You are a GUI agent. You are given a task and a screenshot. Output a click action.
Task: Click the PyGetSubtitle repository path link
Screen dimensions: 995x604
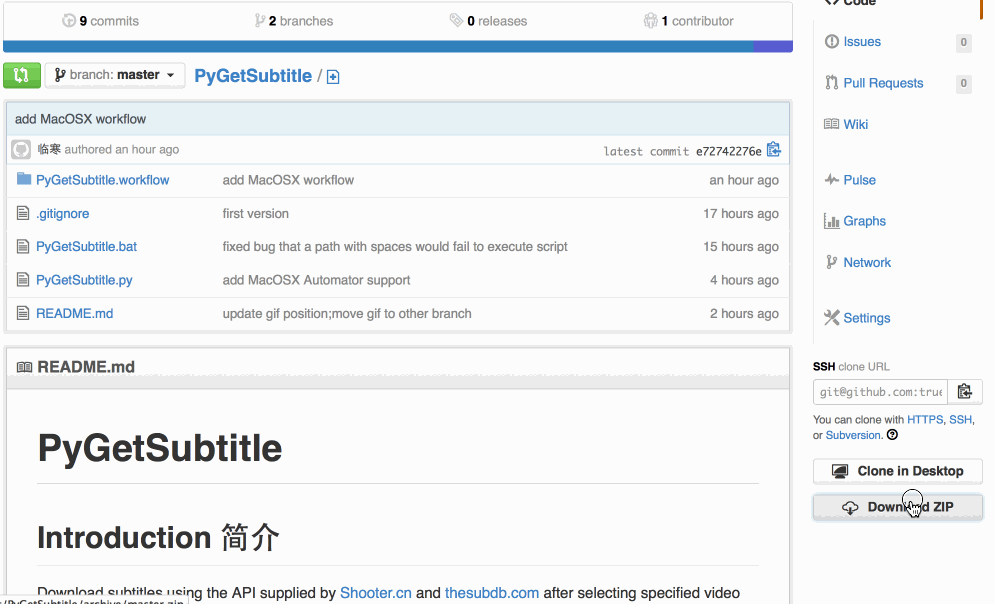pos(253,76)
